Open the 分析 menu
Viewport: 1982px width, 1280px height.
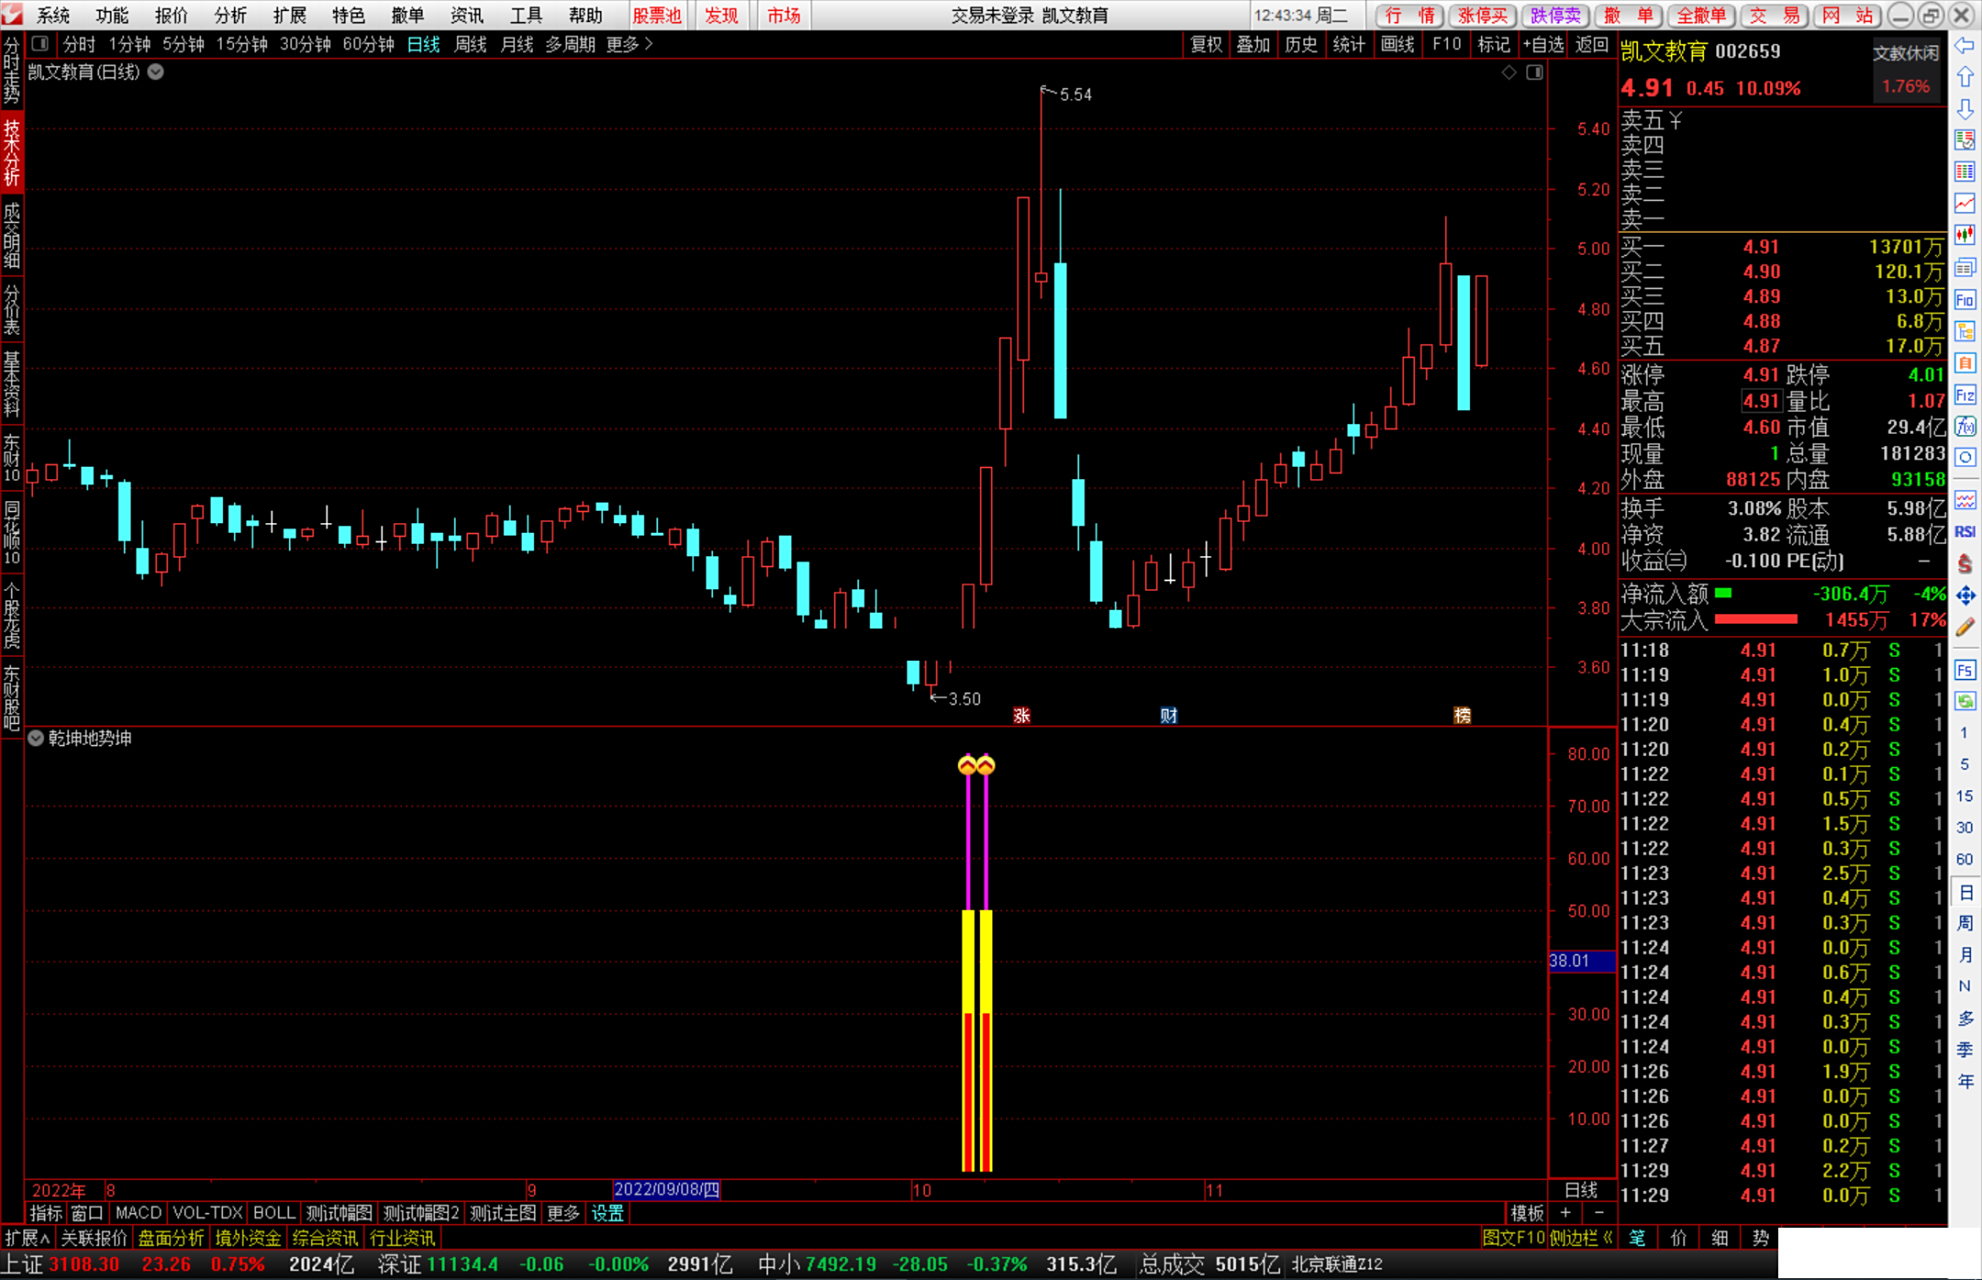230,15
